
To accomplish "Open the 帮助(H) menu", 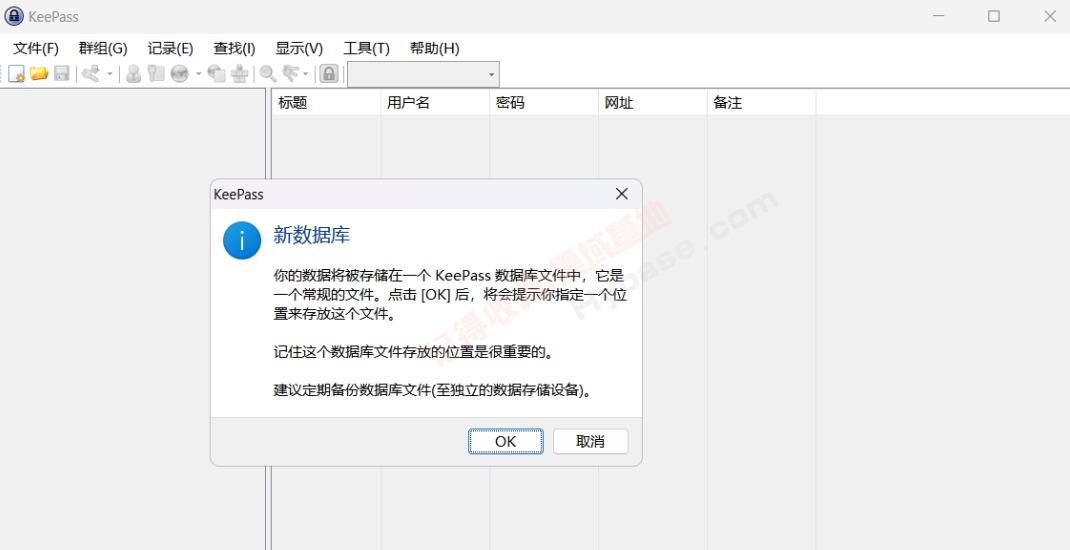I will pos(435,48).
